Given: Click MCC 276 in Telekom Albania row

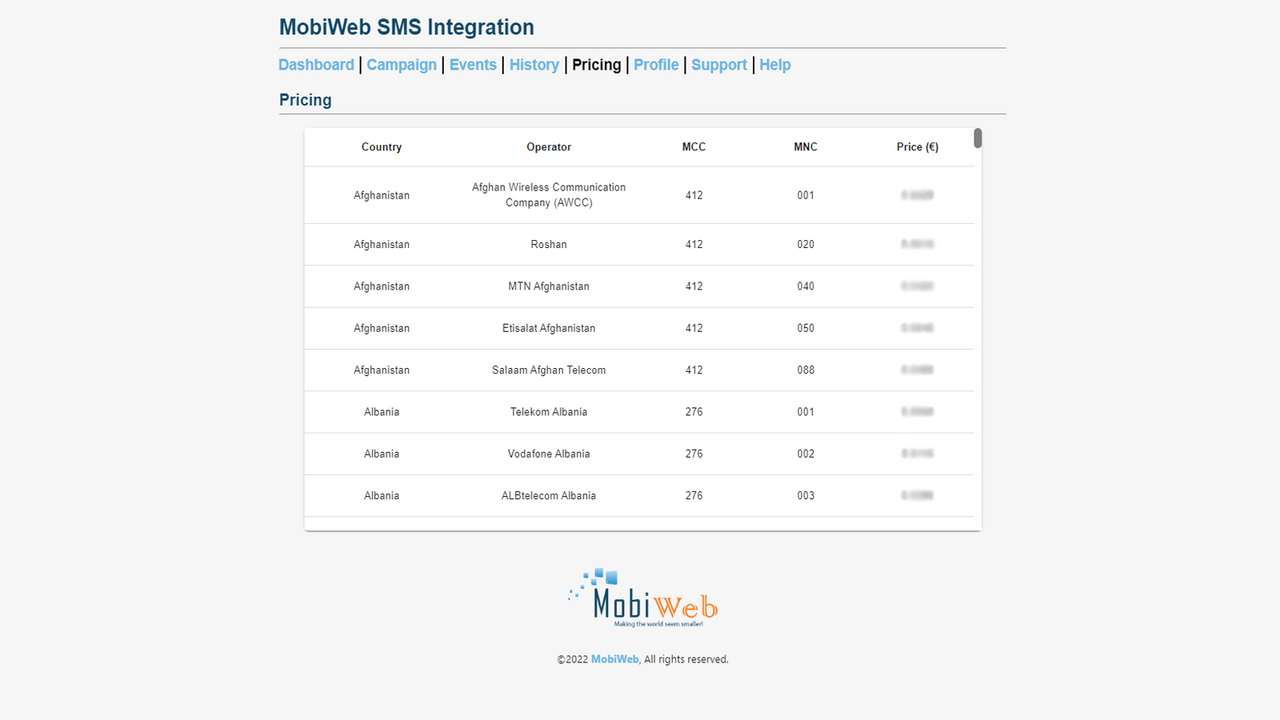Looking at the screenshot, I should [x=694, y=413].
